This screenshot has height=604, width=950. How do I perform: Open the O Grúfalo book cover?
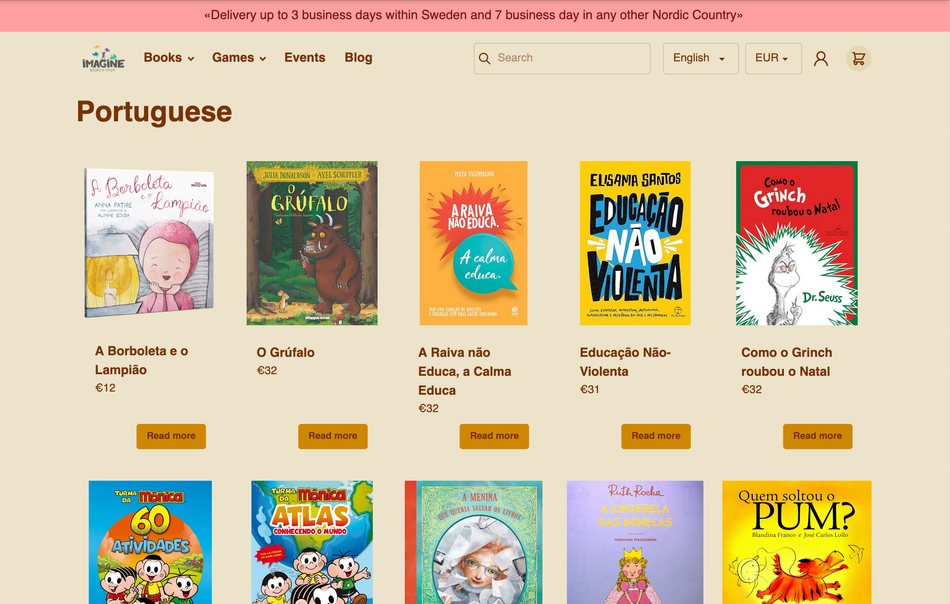pyautogui.click(x=312, y=243)
